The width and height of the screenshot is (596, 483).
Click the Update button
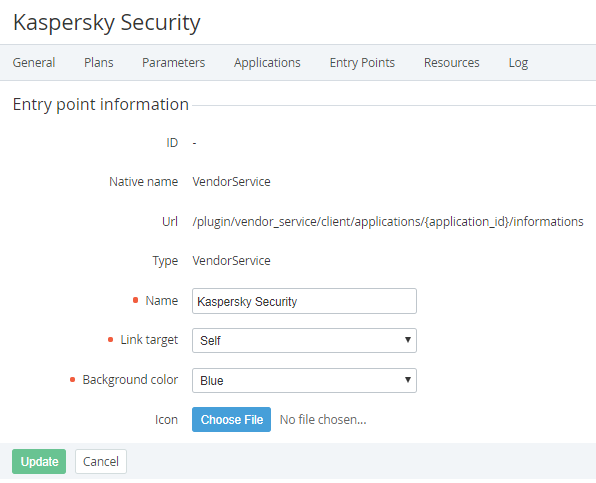[x=39, y=461]
